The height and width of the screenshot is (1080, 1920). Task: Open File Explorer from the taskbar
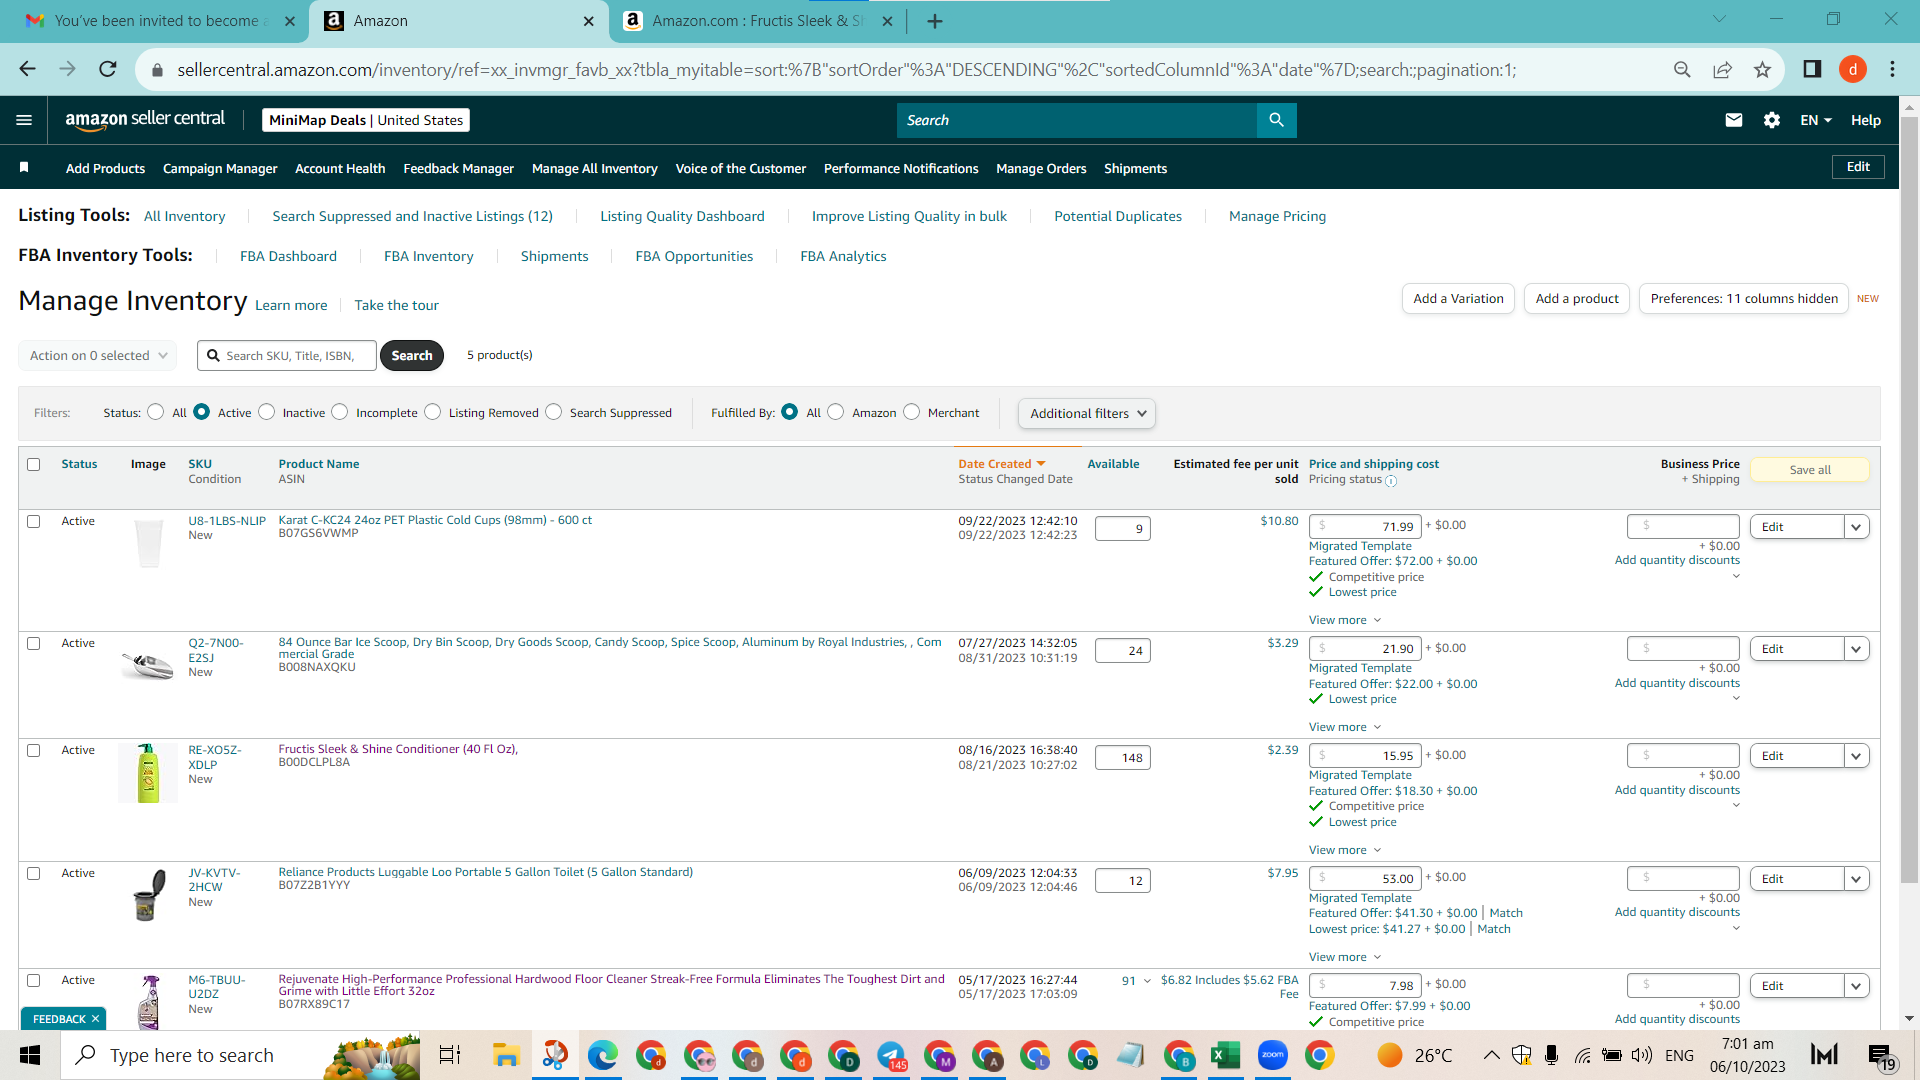[x=506, y=1055]
